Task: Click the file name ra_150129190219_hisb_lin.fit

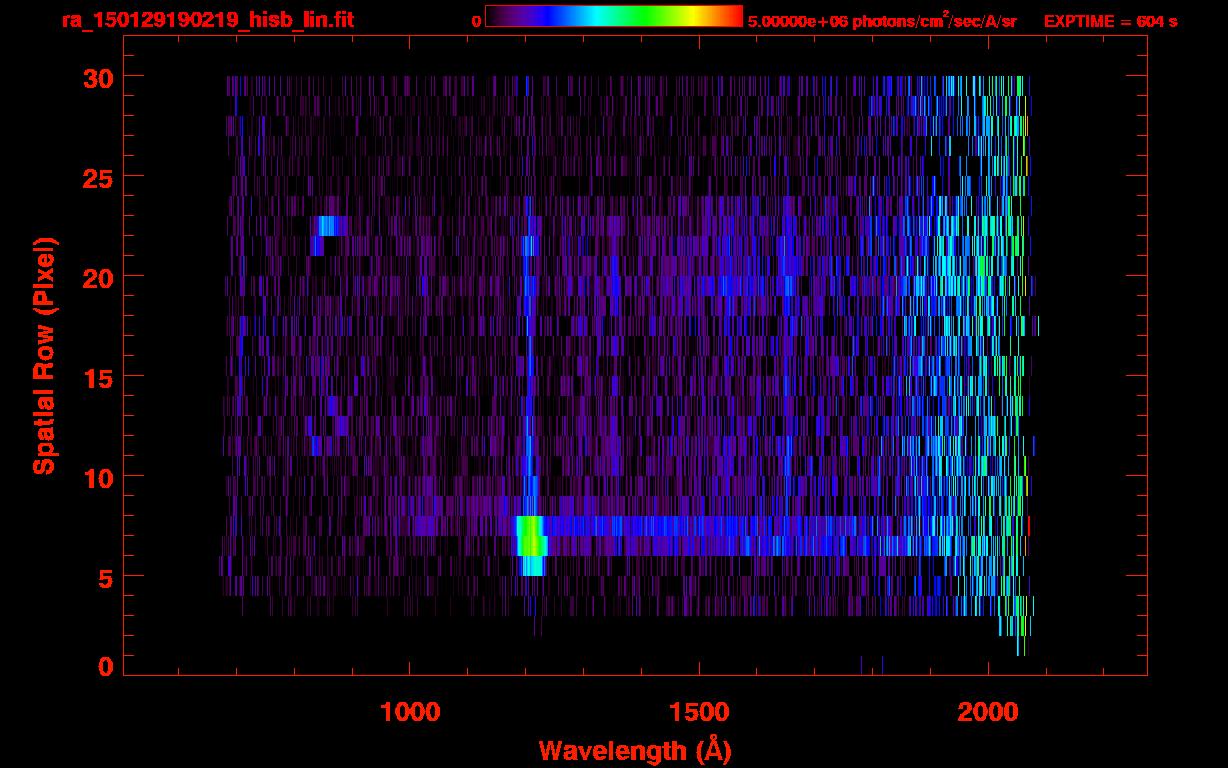Action: (x=207, y=20)
